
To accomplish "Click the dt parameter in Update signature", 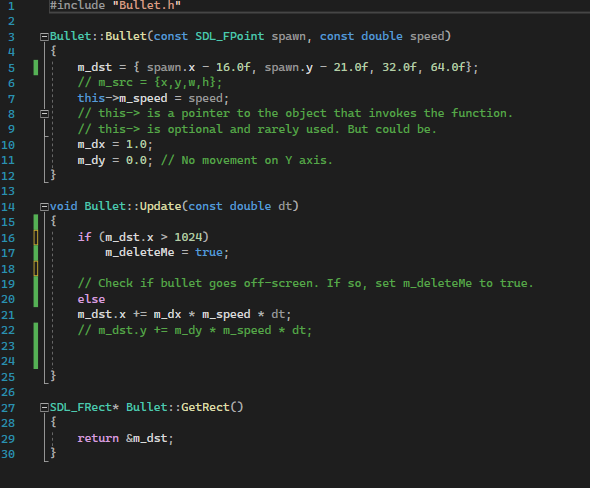I will point(285,206).
